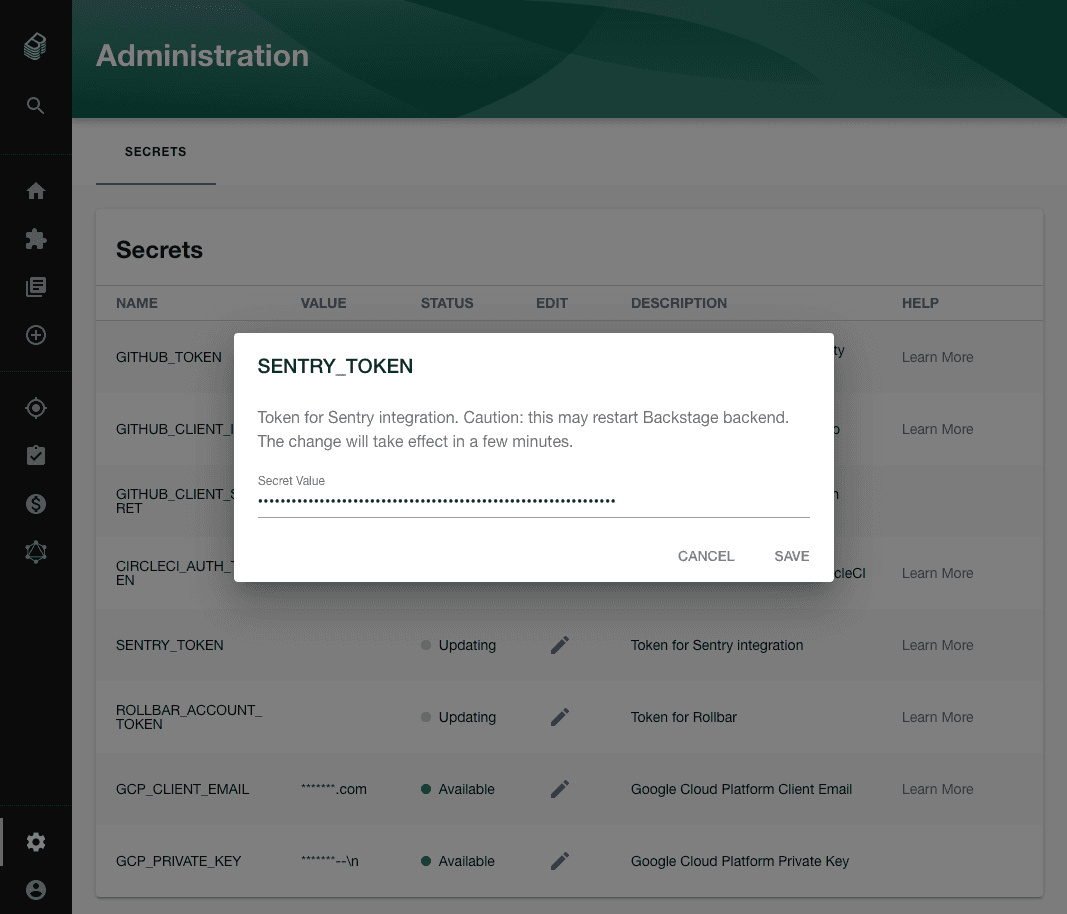Select the GCP_CLIENT_EMAIL name cell
The image size is (1067, 914).
tap(182, 789)
